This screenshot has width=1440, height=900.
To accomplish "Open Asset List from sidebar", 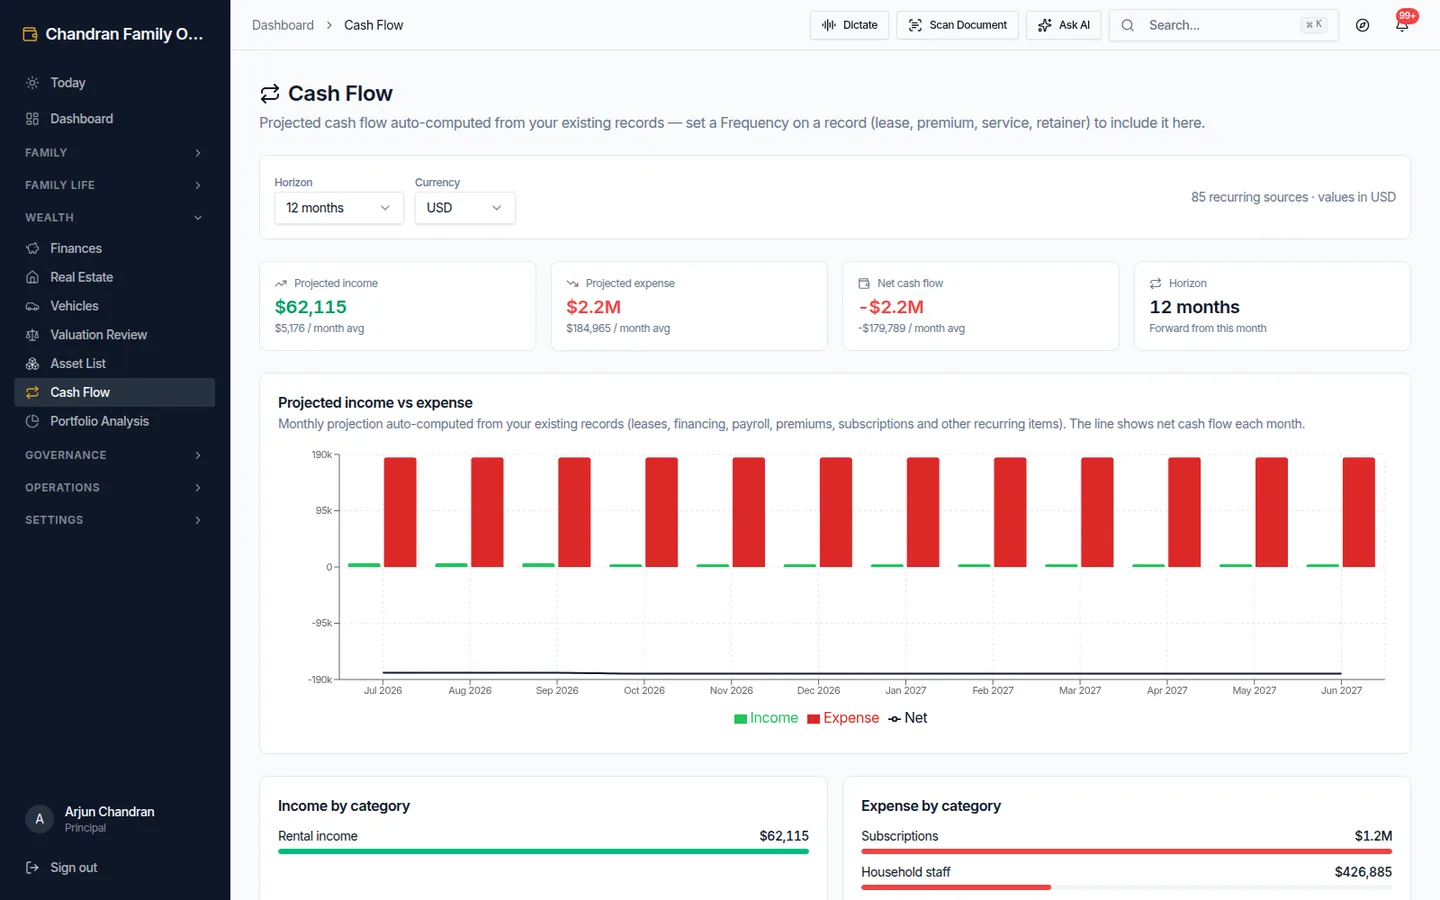I will coord(114,364).
